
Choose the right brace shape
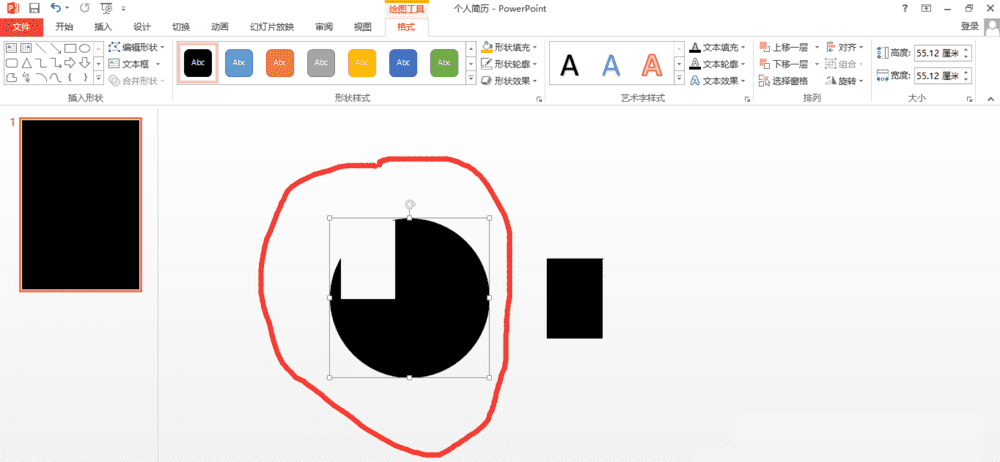click(x=84, y=77)
